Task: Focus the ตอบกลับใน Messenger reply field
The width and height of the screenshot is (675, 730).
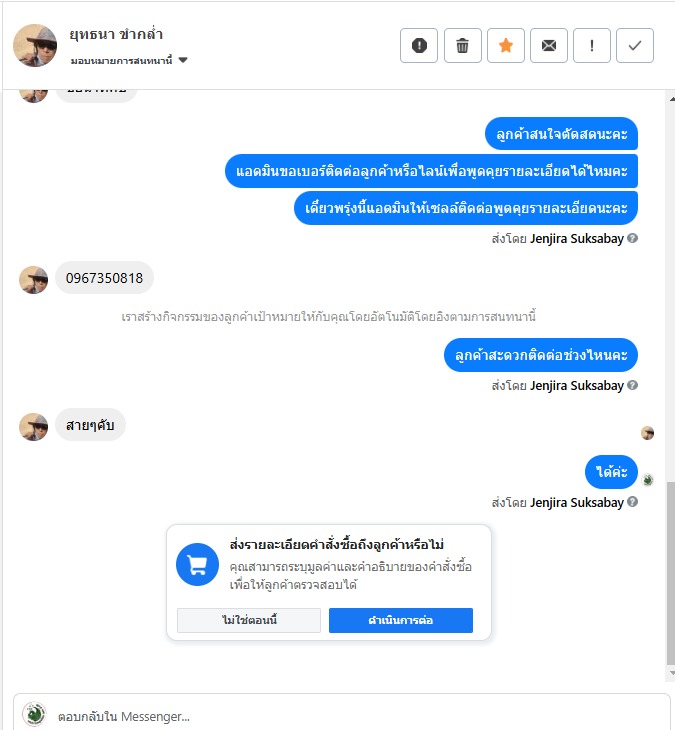Action: [342, 716]
